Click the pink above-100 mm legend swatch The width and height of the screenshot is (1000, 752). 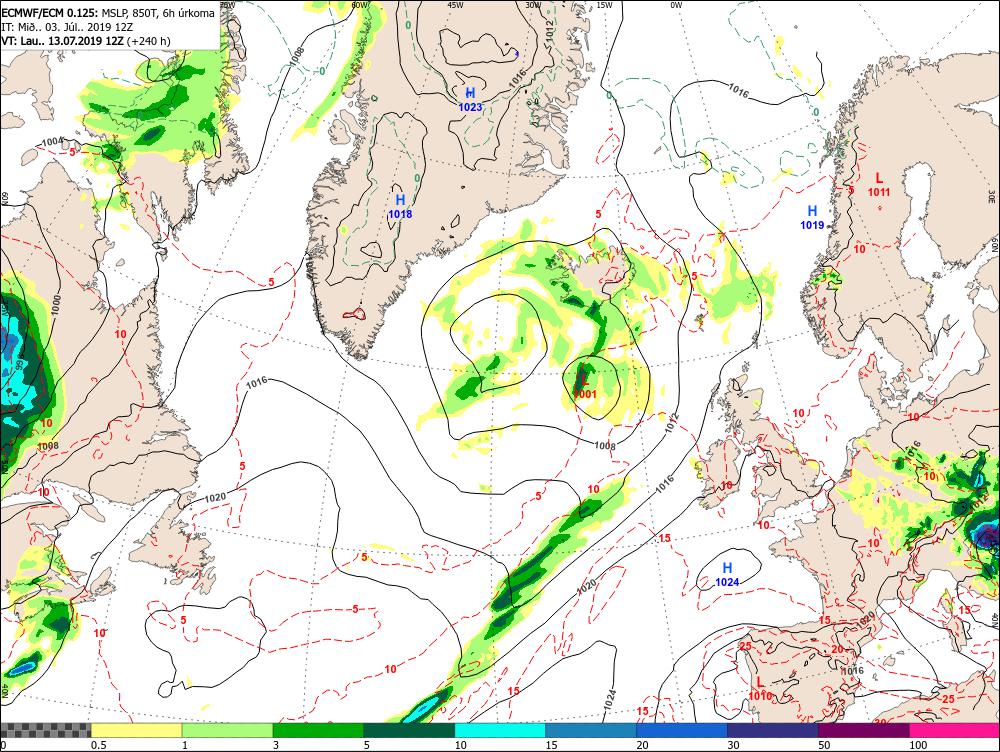tap(955, 730)
